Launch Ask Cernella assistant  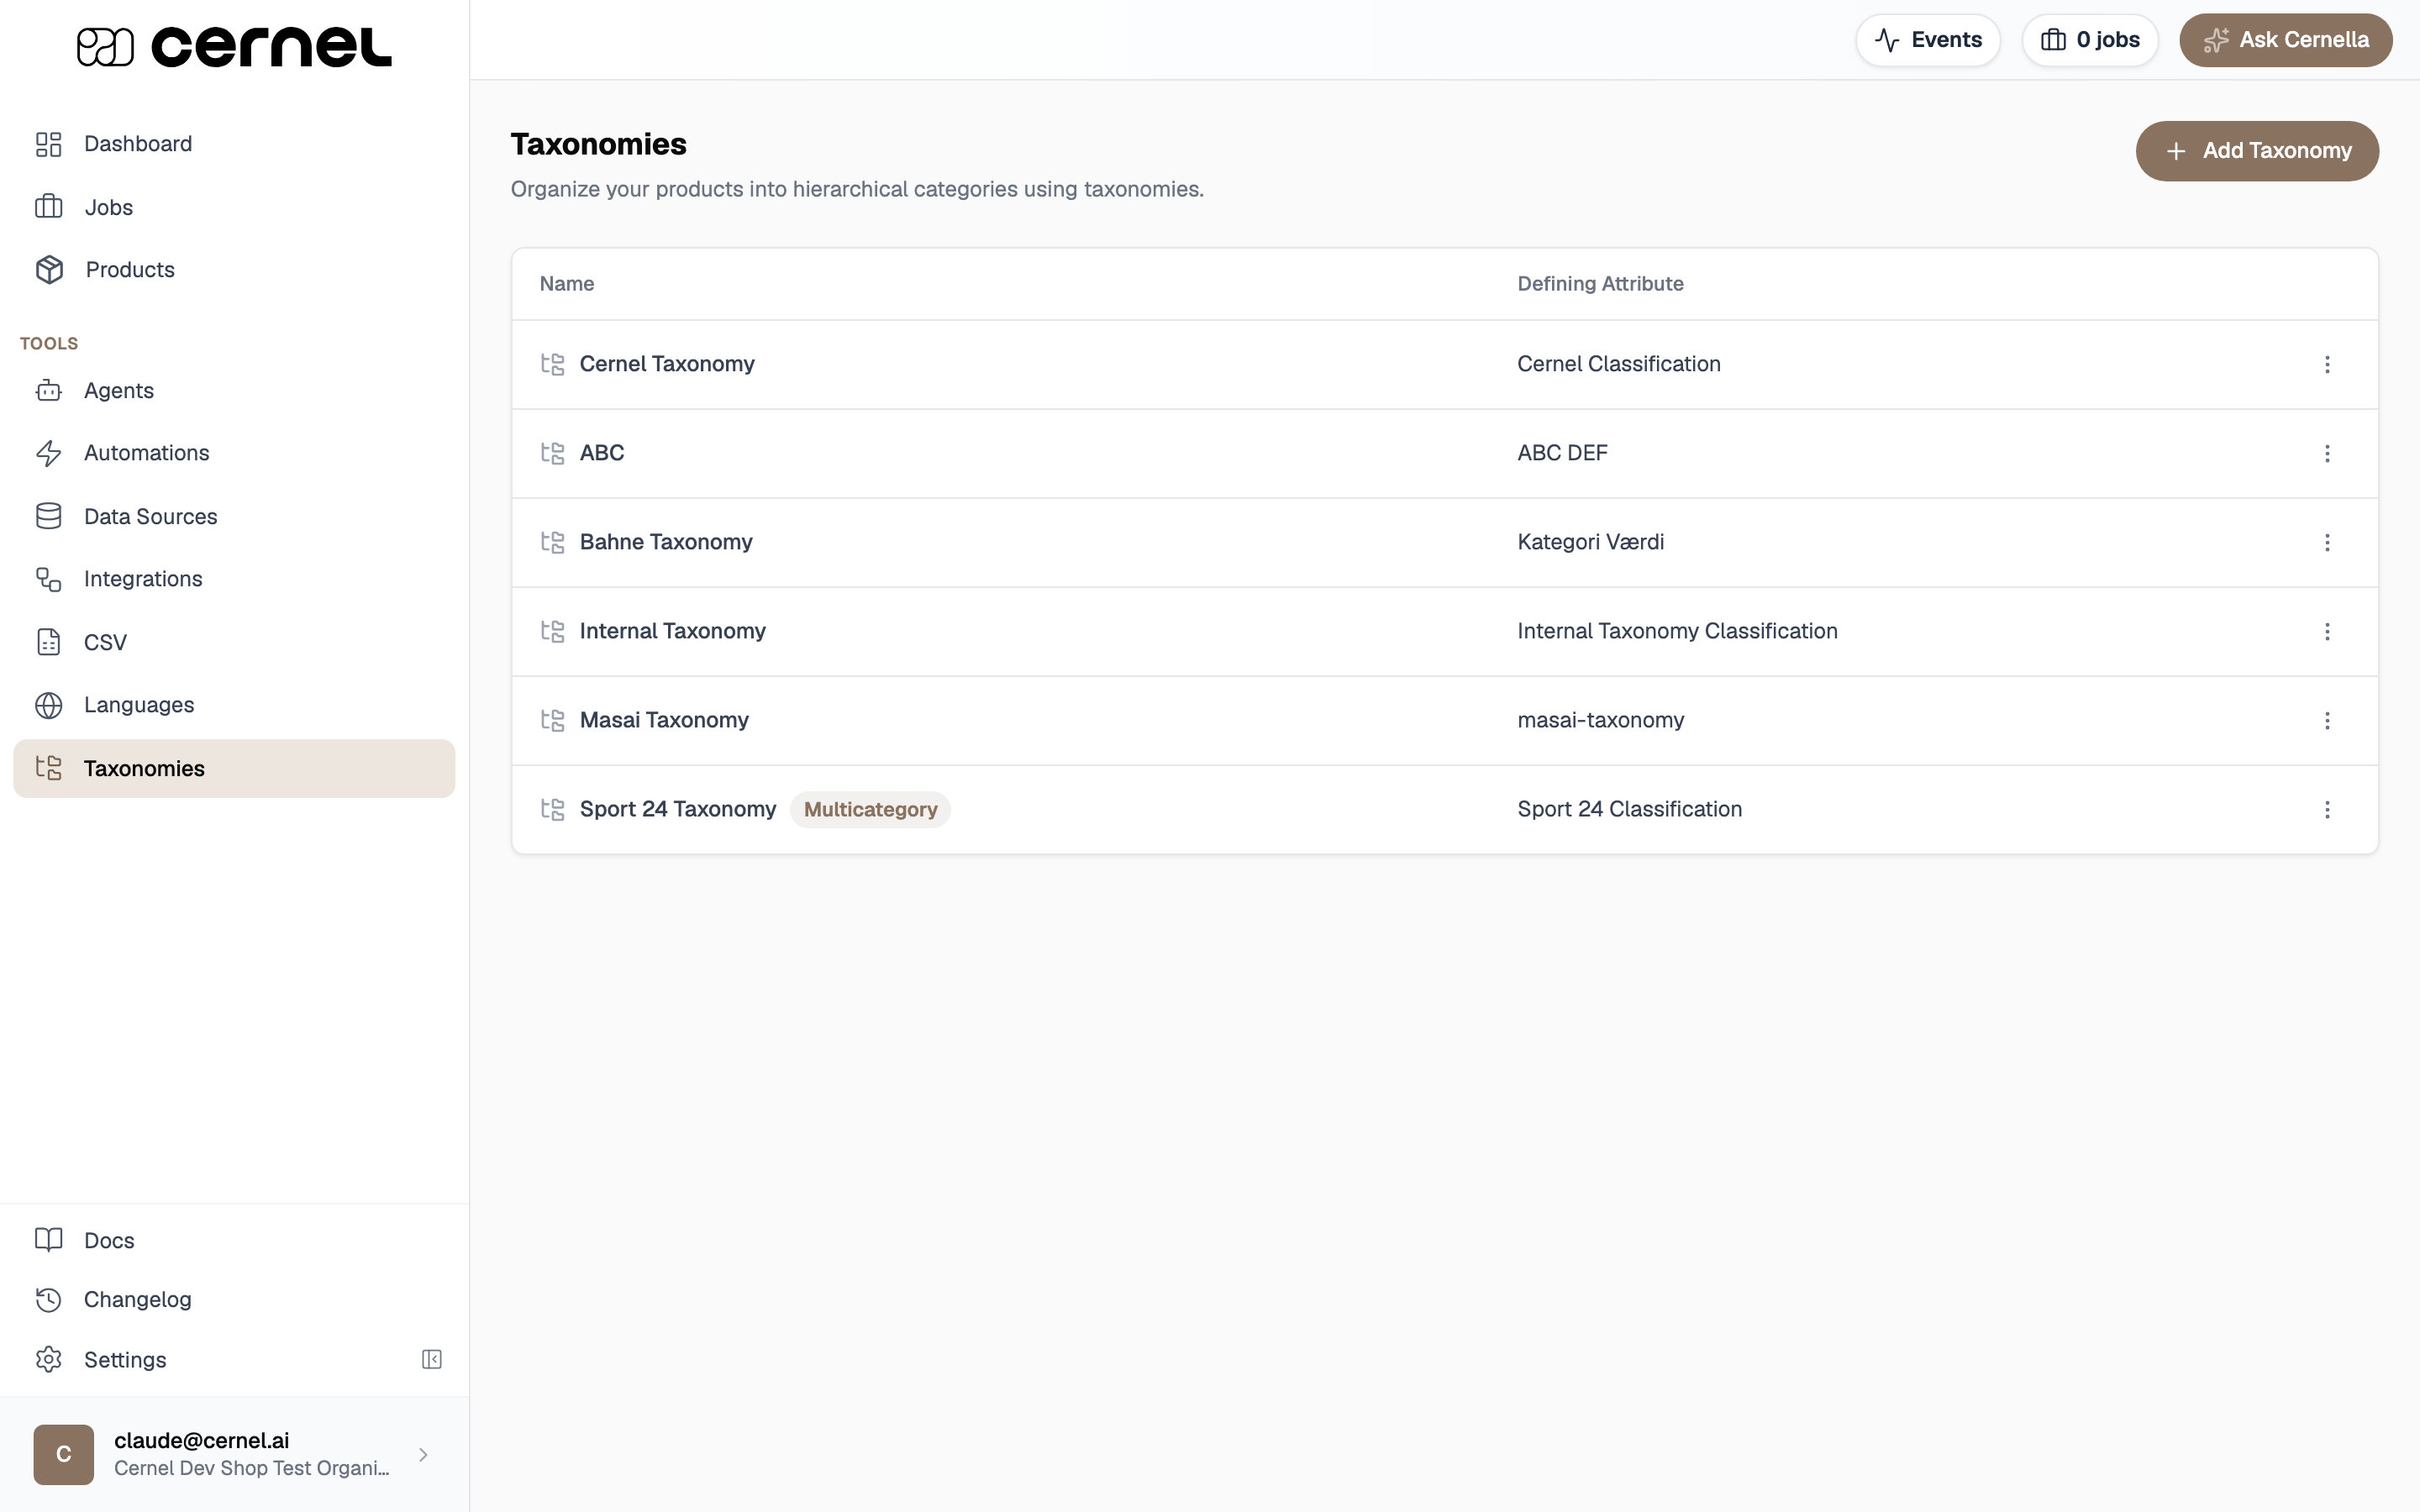(x=2286, y=40)
